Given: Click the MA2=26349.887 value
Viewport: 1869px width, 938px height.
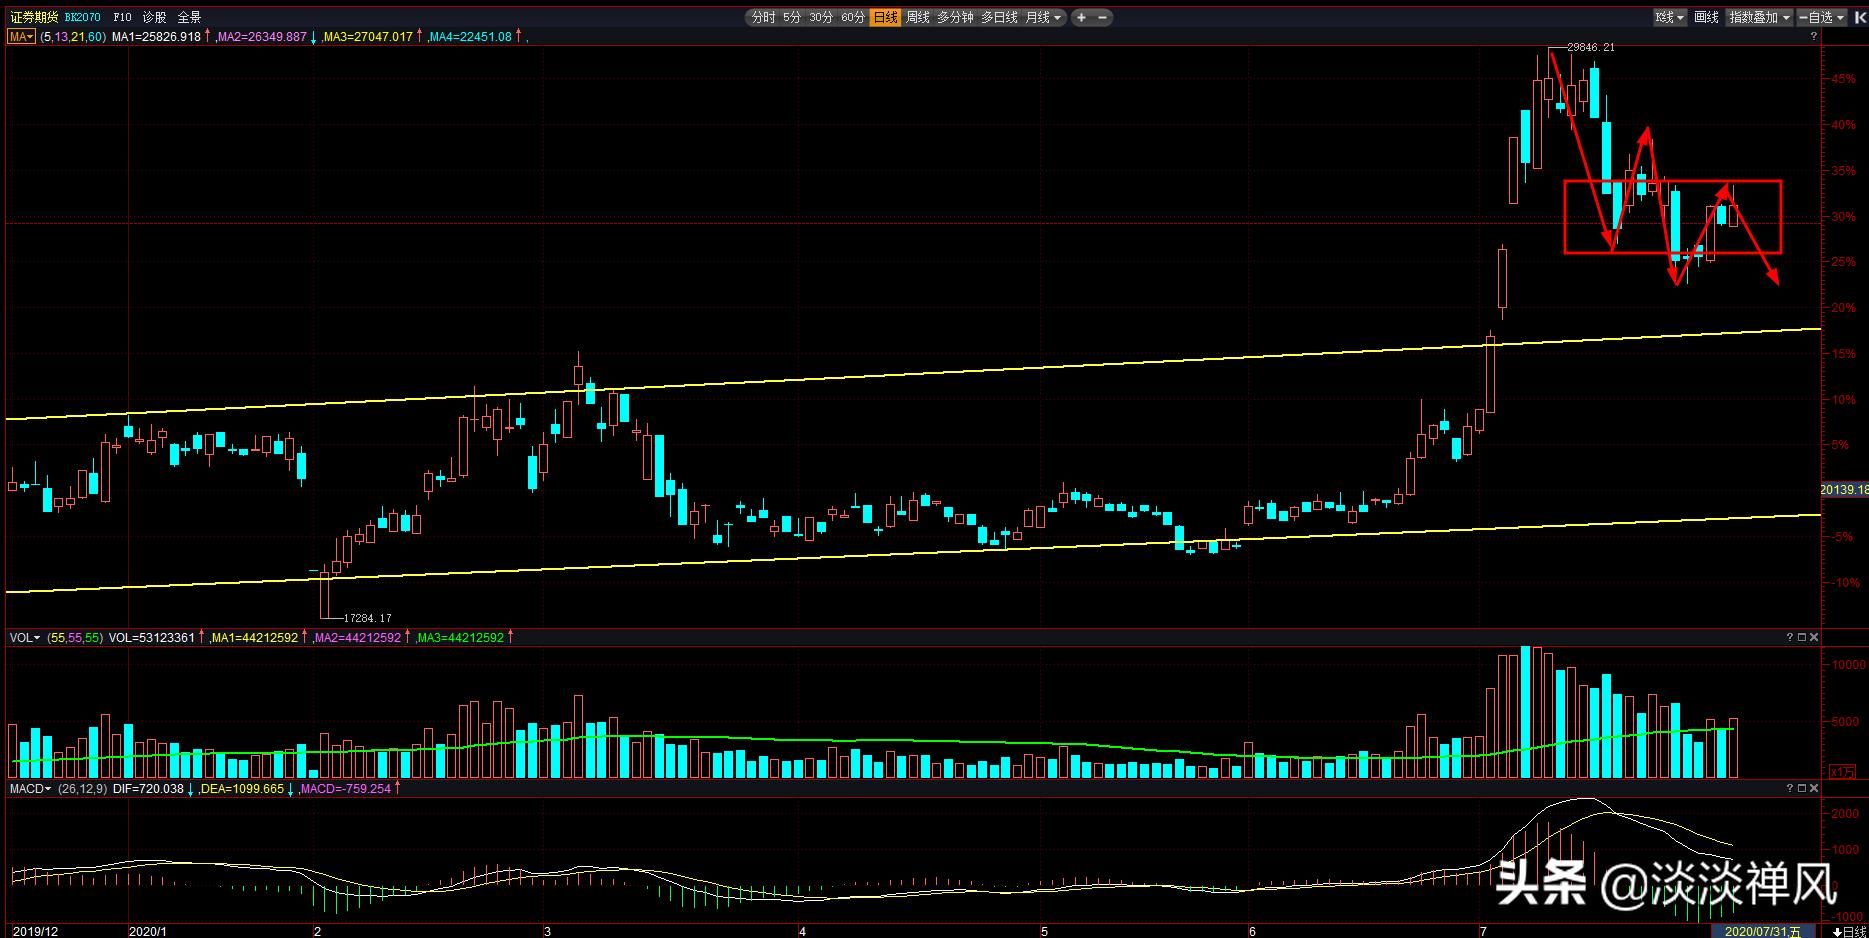Looking at the screenshot, I should click(262, 37).
